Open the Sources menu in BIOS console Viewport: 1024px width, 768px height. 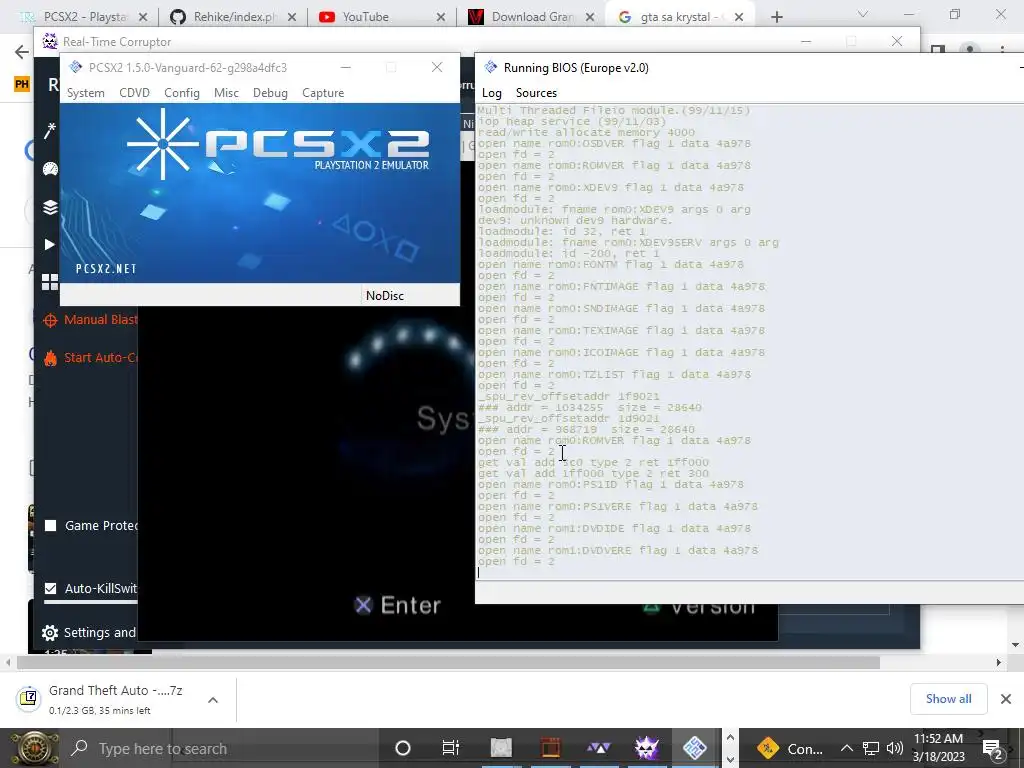(x=536, y=93)
